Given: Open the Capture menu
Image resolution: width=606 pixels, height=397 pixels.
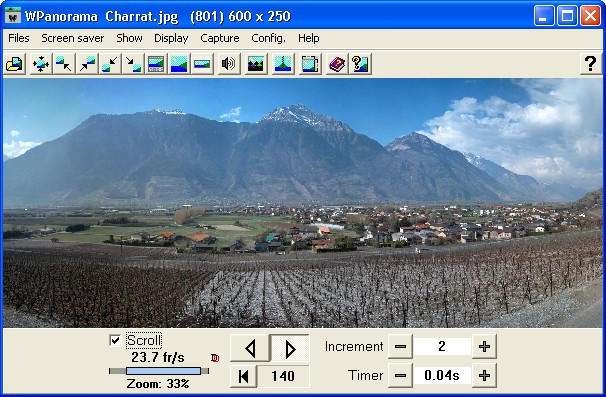Looking at the screenshot, I should pos(220,38).
